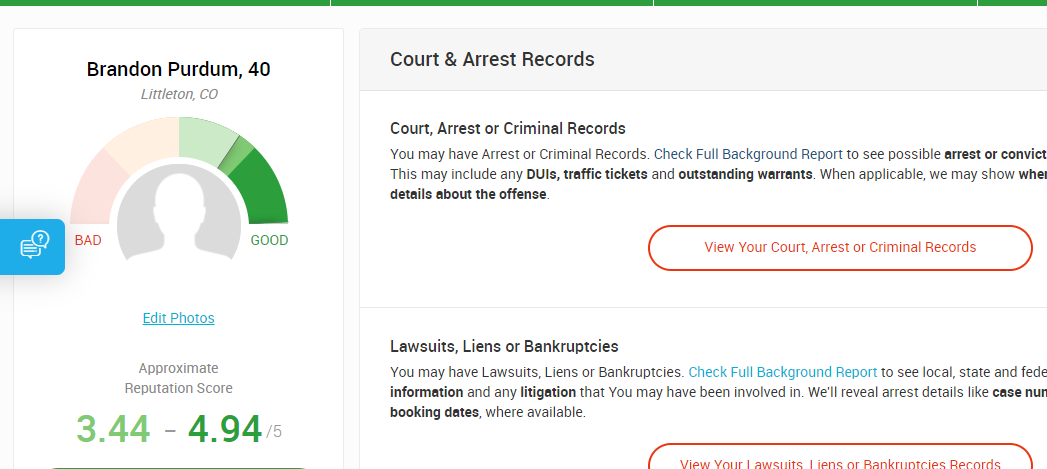
Task: Click the Court, Arrest or Criminal Records heading
Action: coord(507,128)
